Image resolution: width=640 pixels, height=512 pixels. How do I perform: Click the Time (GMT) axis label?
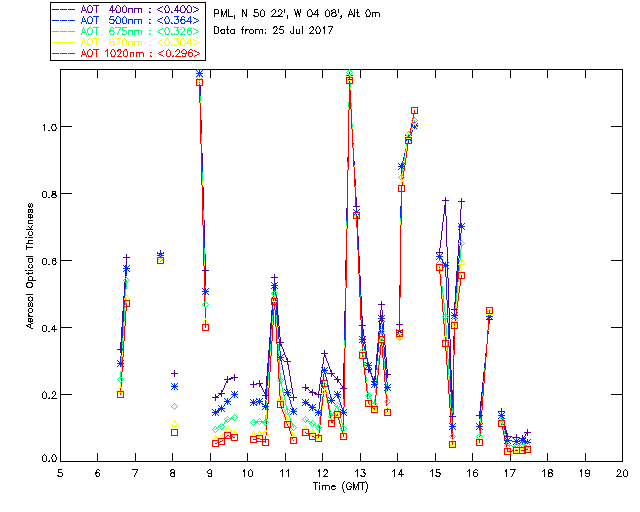[x=340, y=487]
